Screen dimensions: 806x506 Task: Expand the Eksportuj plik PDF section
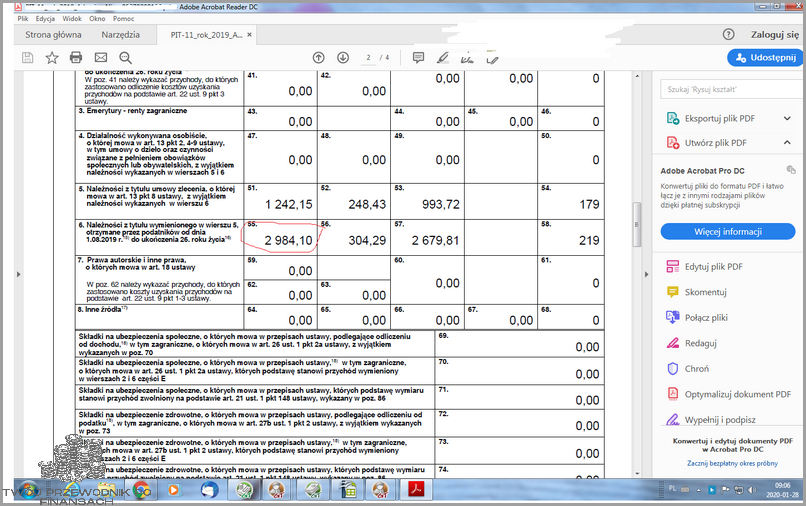tap(787, 118)
